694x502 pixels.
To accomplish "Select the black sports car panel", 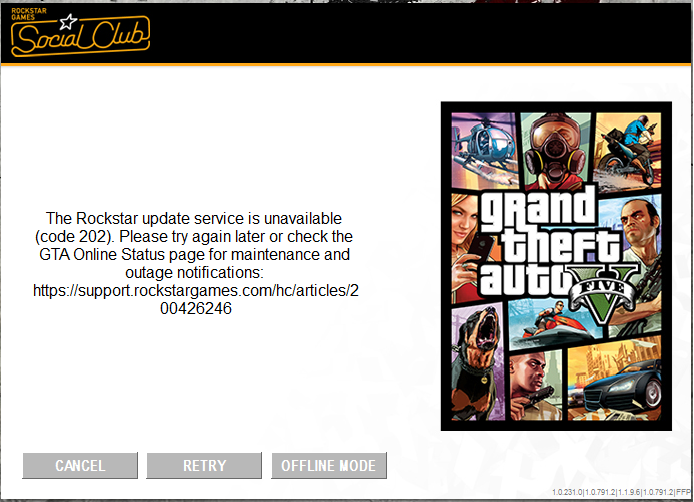I will point(615,381).
